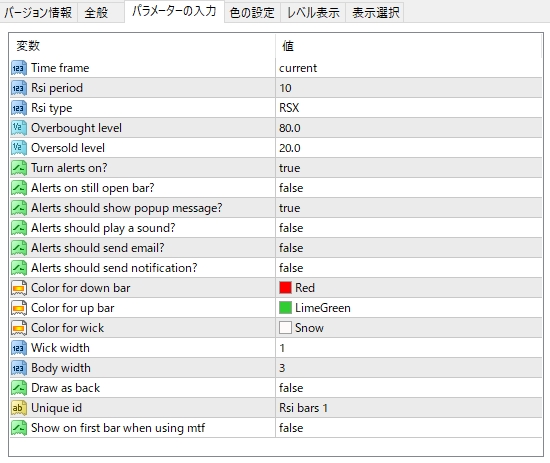This screenshot has width=550, height=463.
Task: Click the integer icon next to Body width
Action: coord(19,368)
